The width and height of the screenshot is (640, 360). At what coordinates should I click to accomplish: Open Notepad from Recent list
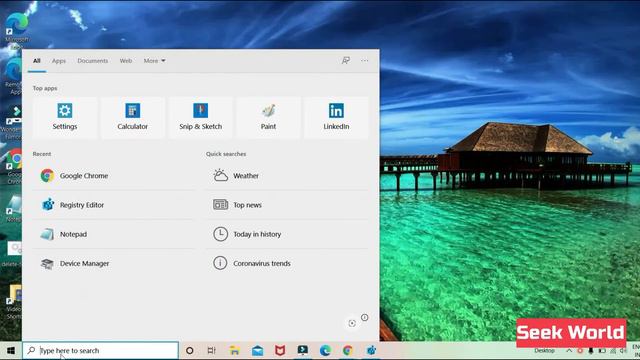113,234
